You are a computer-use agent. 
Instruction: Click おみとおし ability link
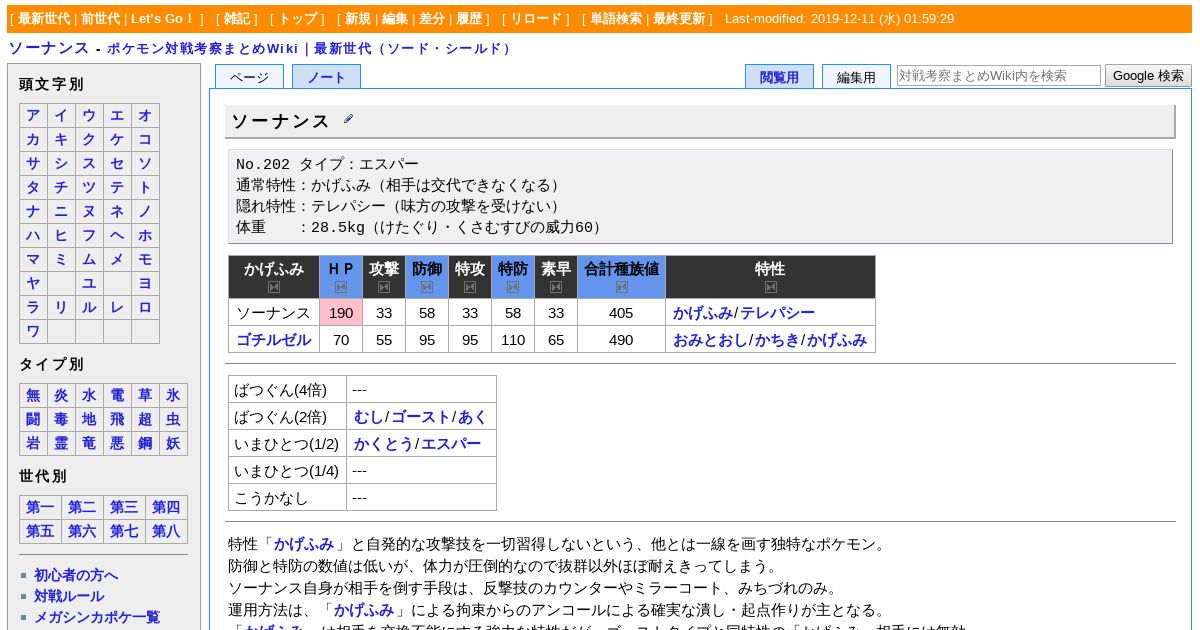click(x=710, y=340)
